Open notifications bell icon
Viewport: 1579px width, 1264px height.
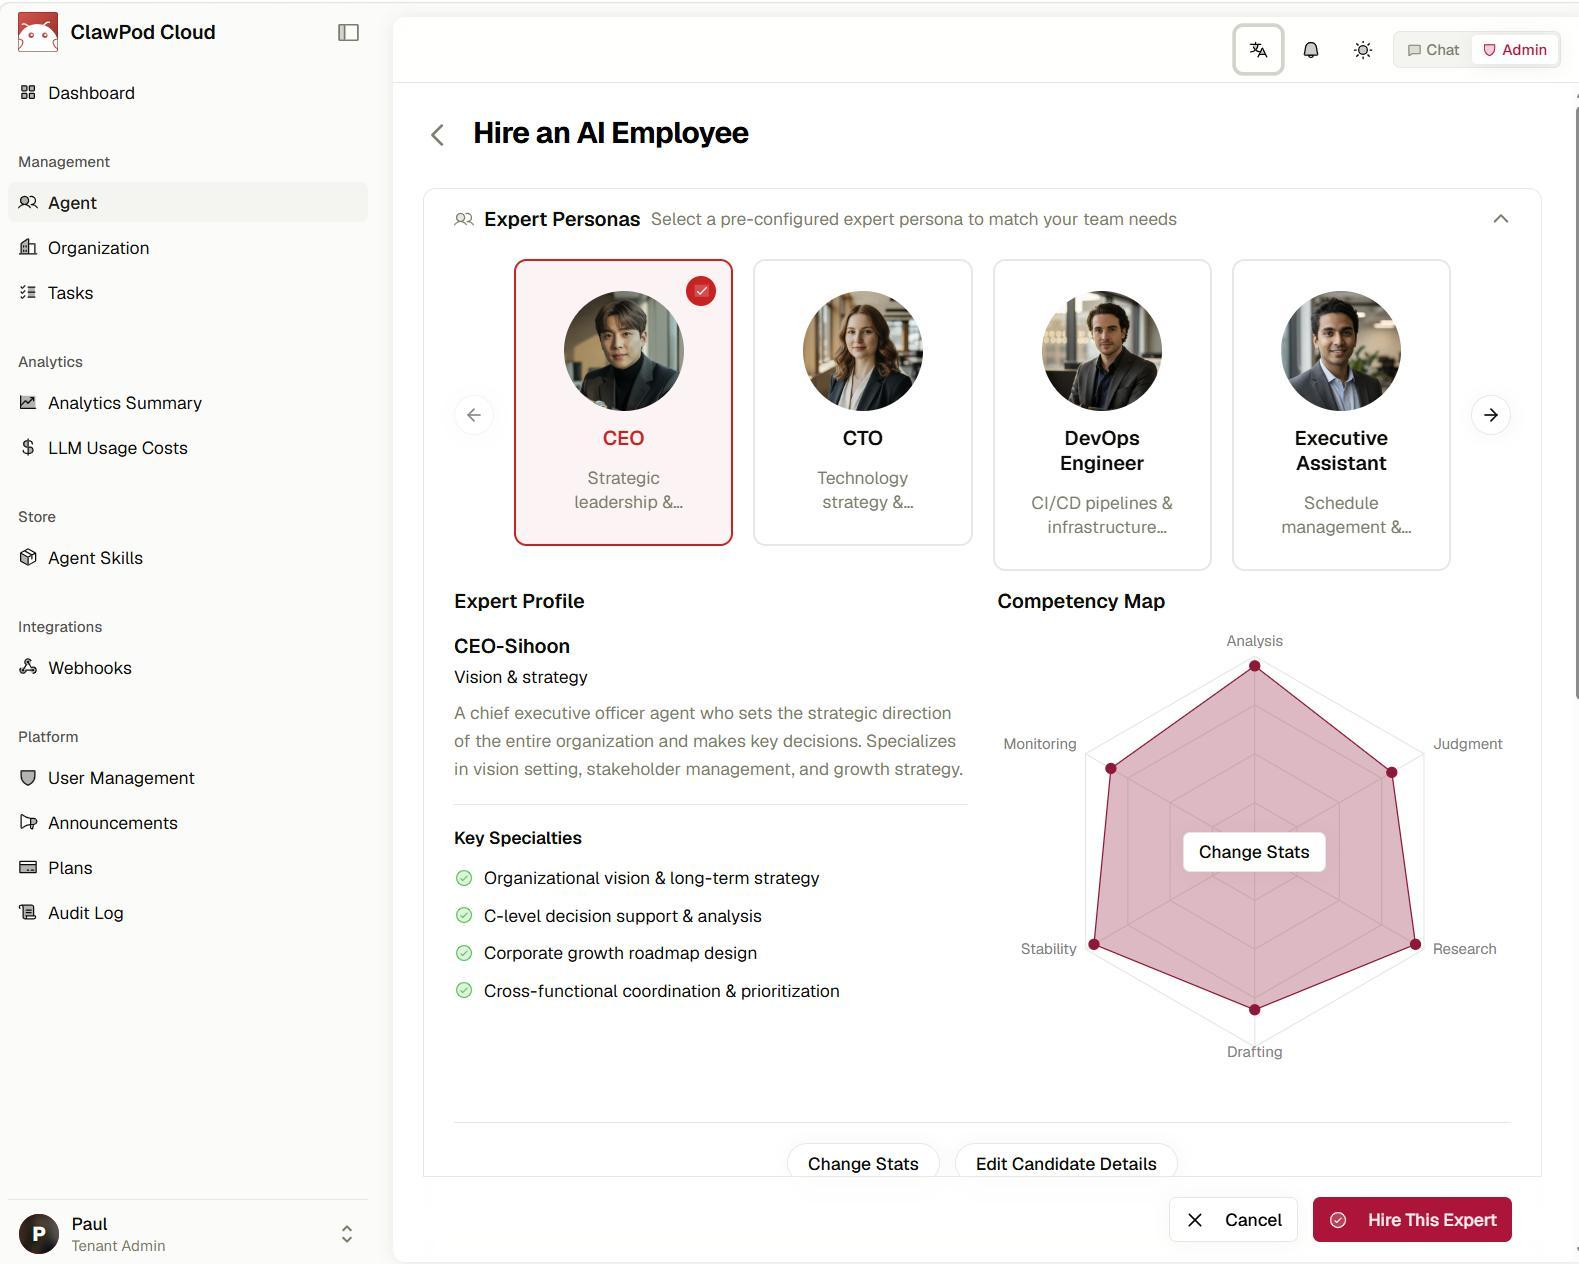[1310, 50]
